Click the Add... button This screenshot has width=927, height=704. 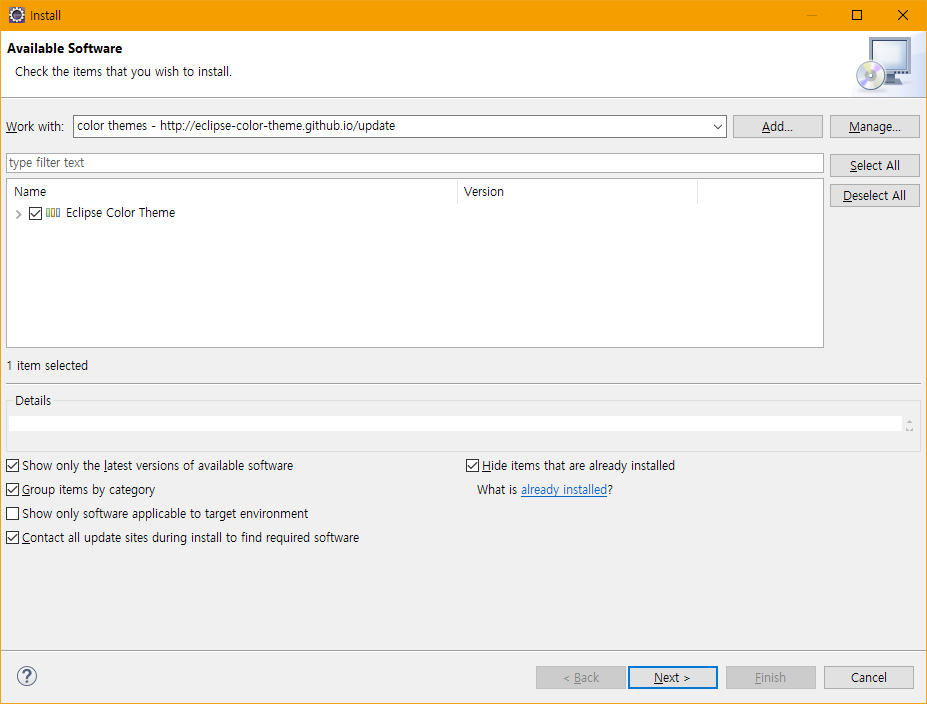[x=777, y=126]
